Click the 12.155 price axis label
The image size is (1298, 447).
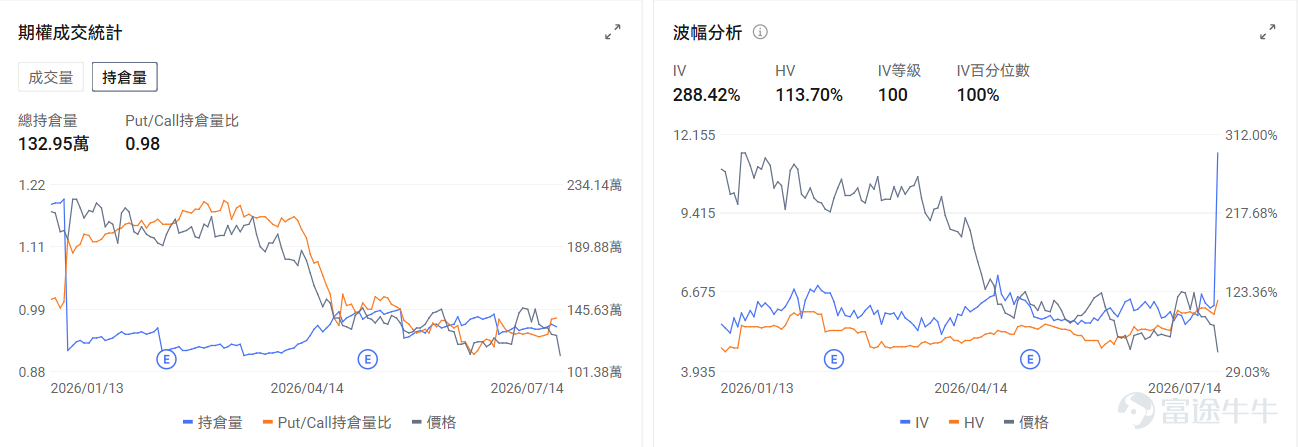[x=692, y=135]
